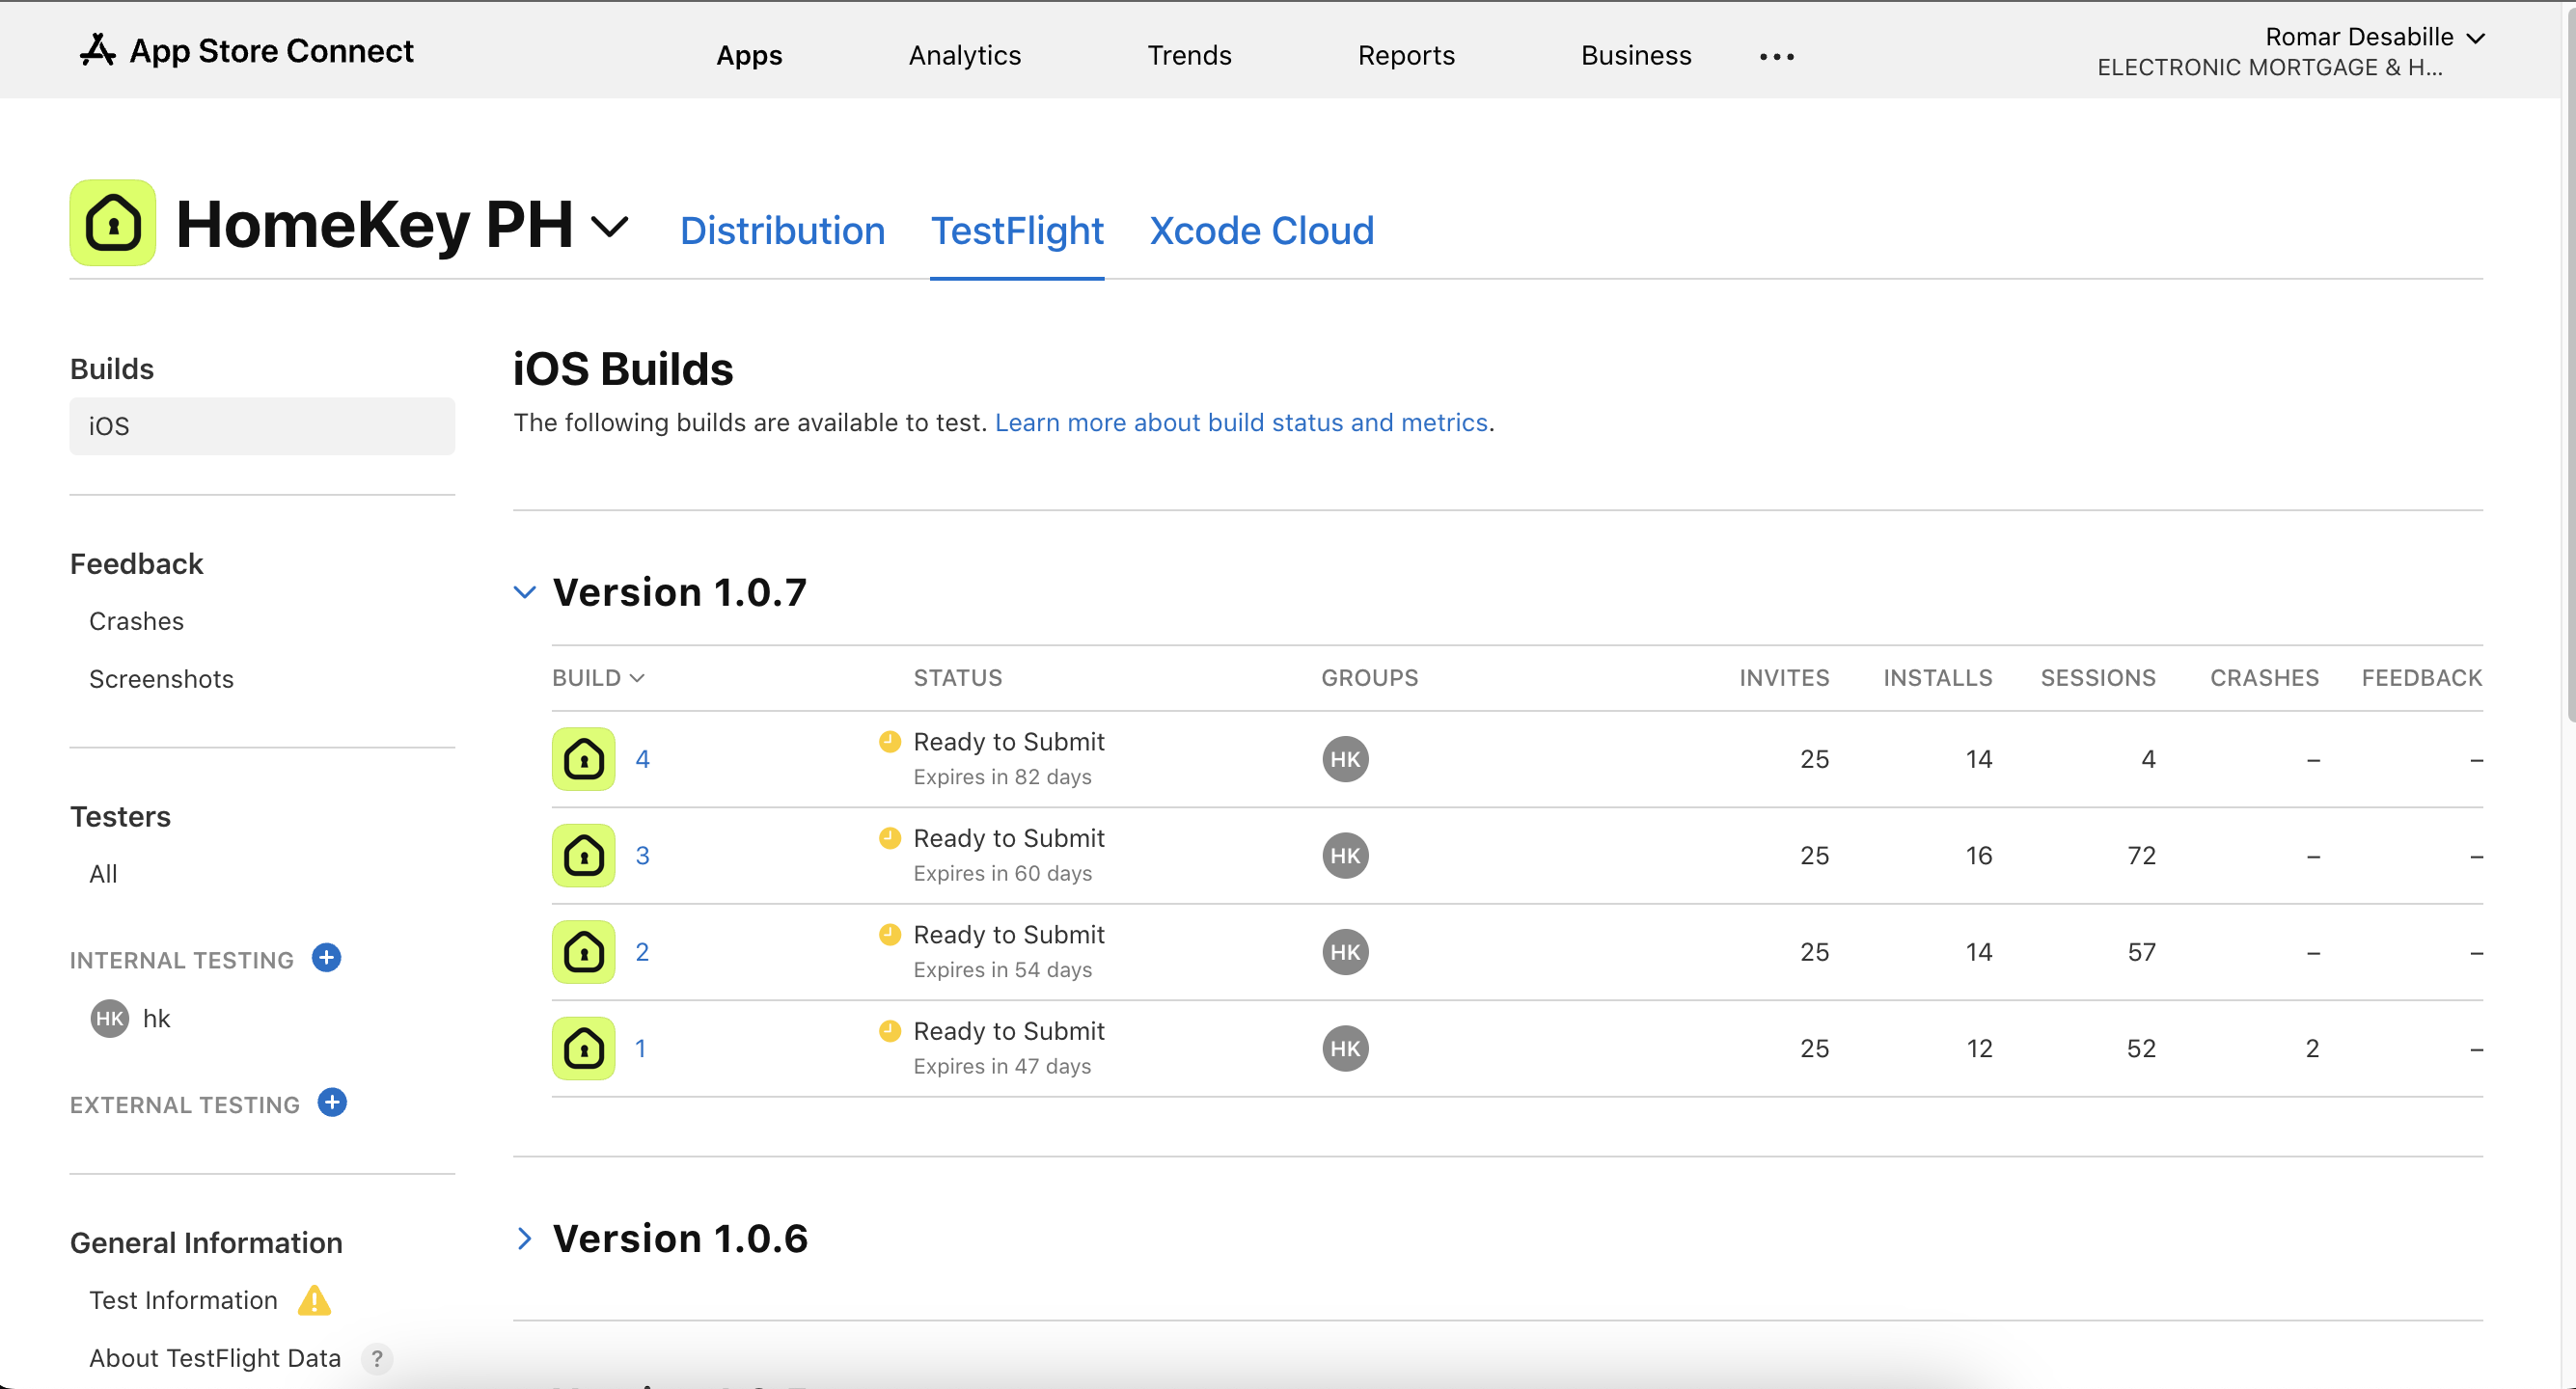
Task: Click the HK group badge for build 2
Action: 1345,952
